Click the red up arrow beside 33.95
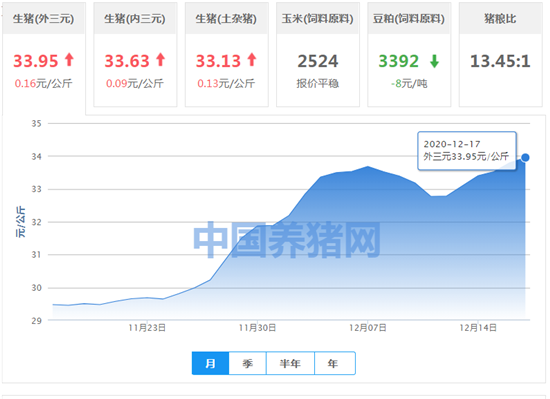 (69, 60)
